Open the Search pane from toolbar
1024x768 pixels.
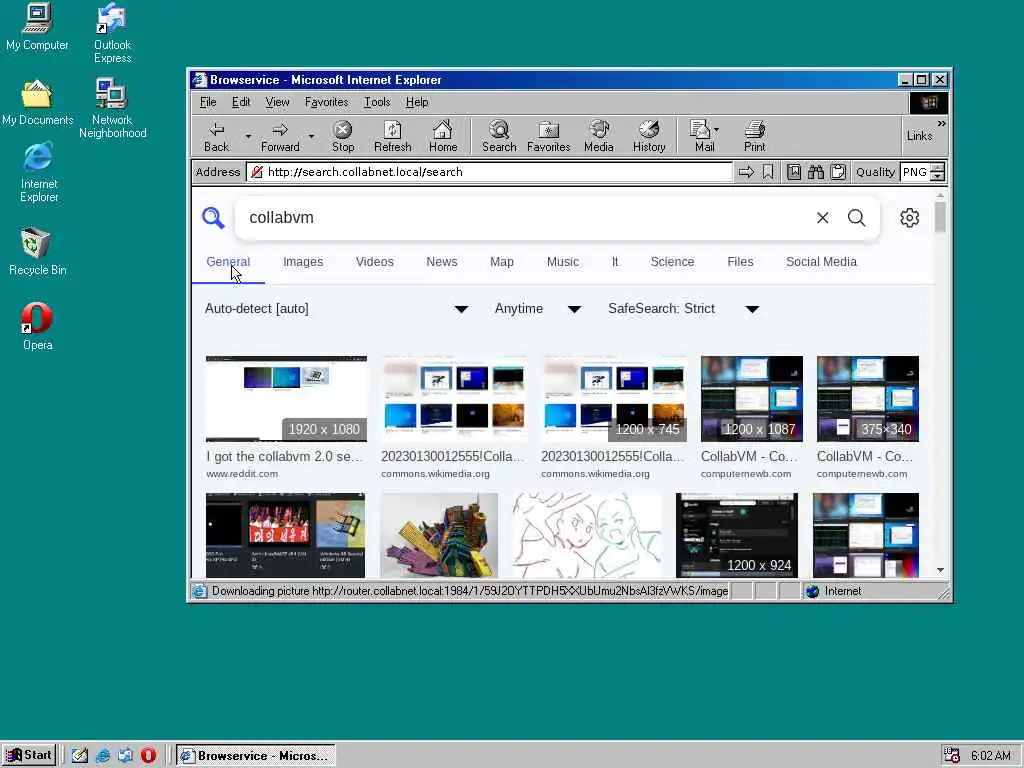click(499, 136)
